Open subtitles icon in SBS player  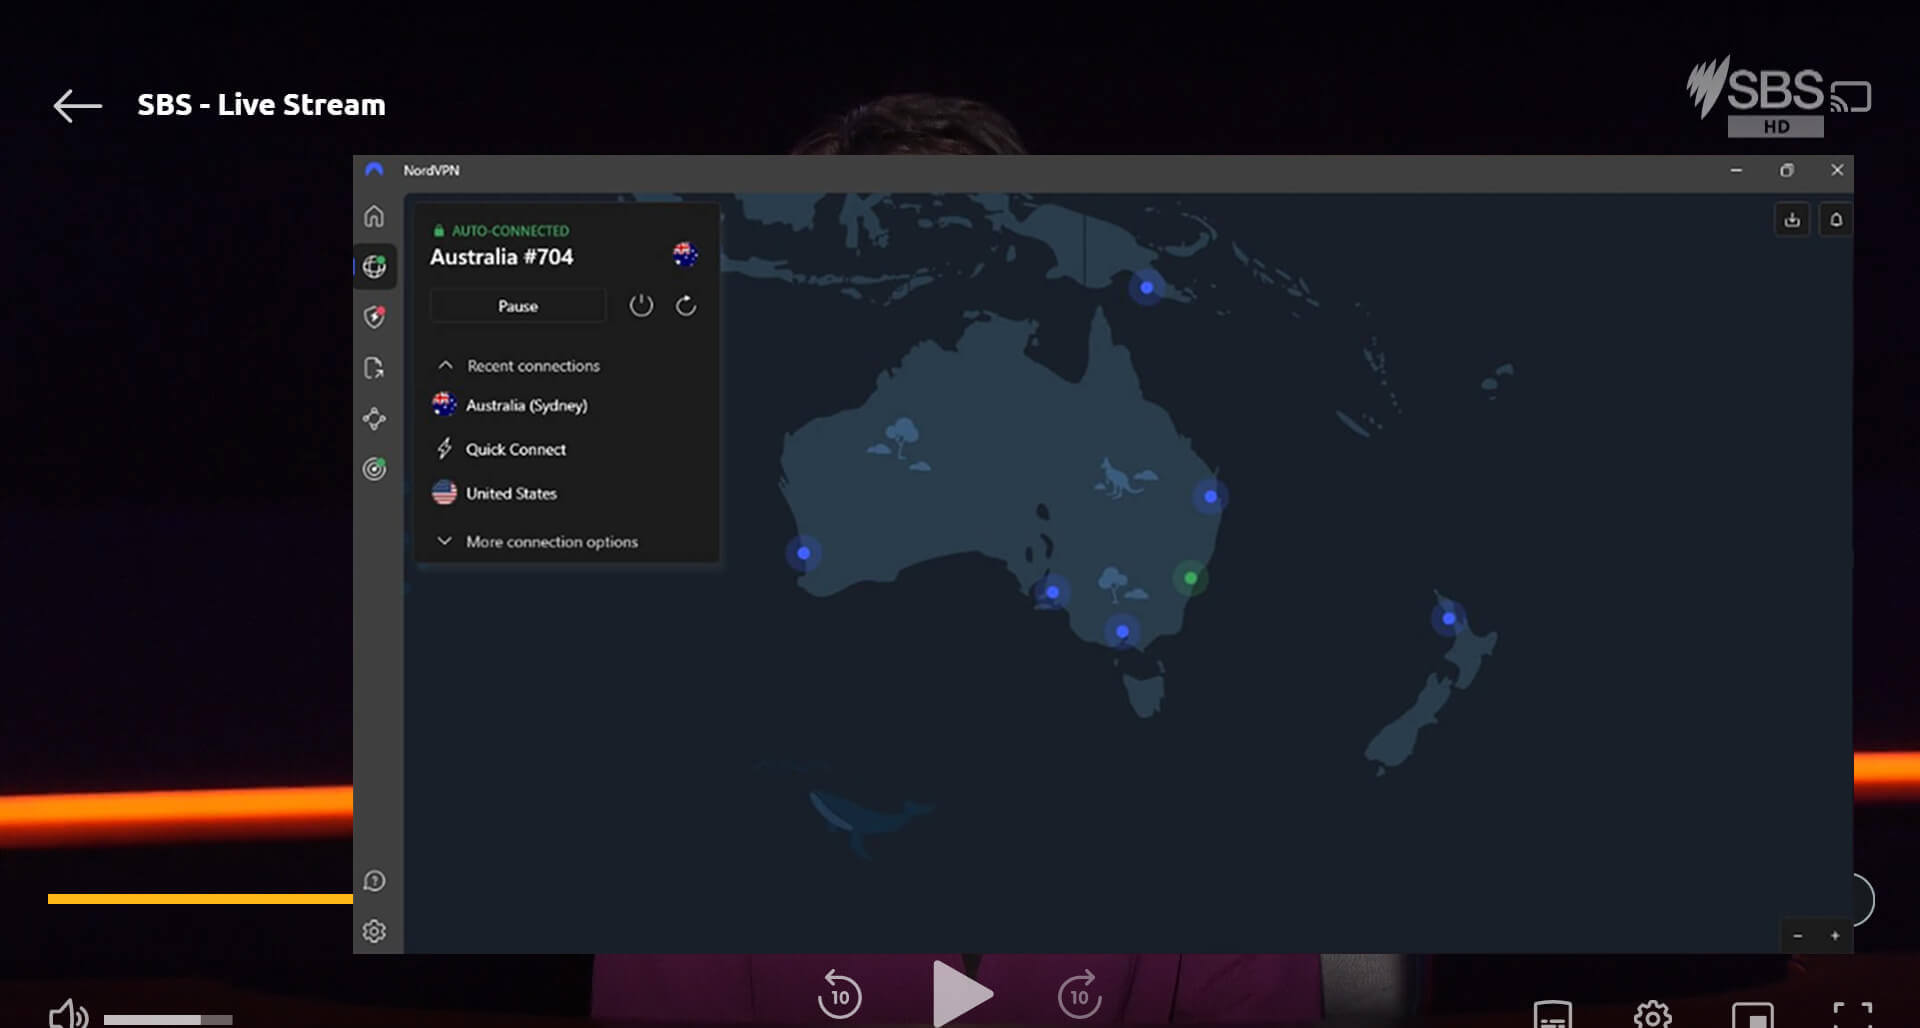tap(1553, 1014)
